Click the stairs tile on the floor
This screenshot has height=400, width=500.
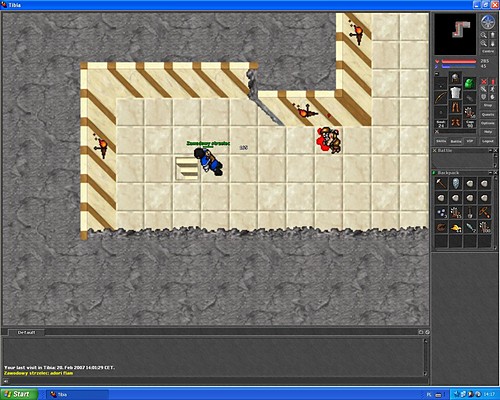pos(187,169)
